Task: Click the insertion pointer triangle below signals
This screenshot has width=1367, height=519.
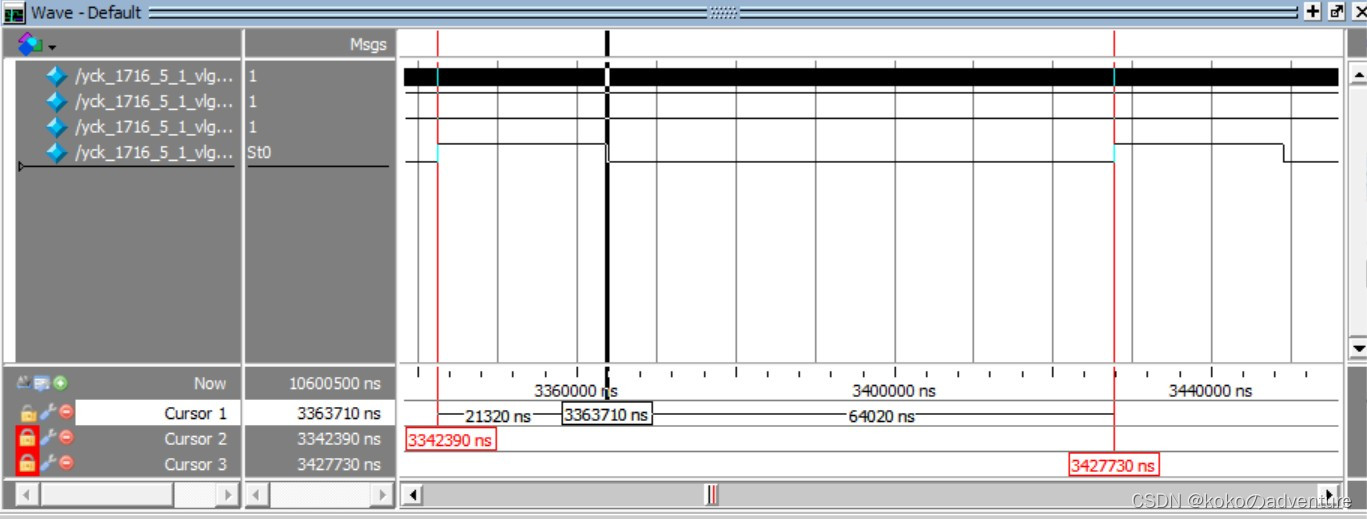Action: point(22,166)
